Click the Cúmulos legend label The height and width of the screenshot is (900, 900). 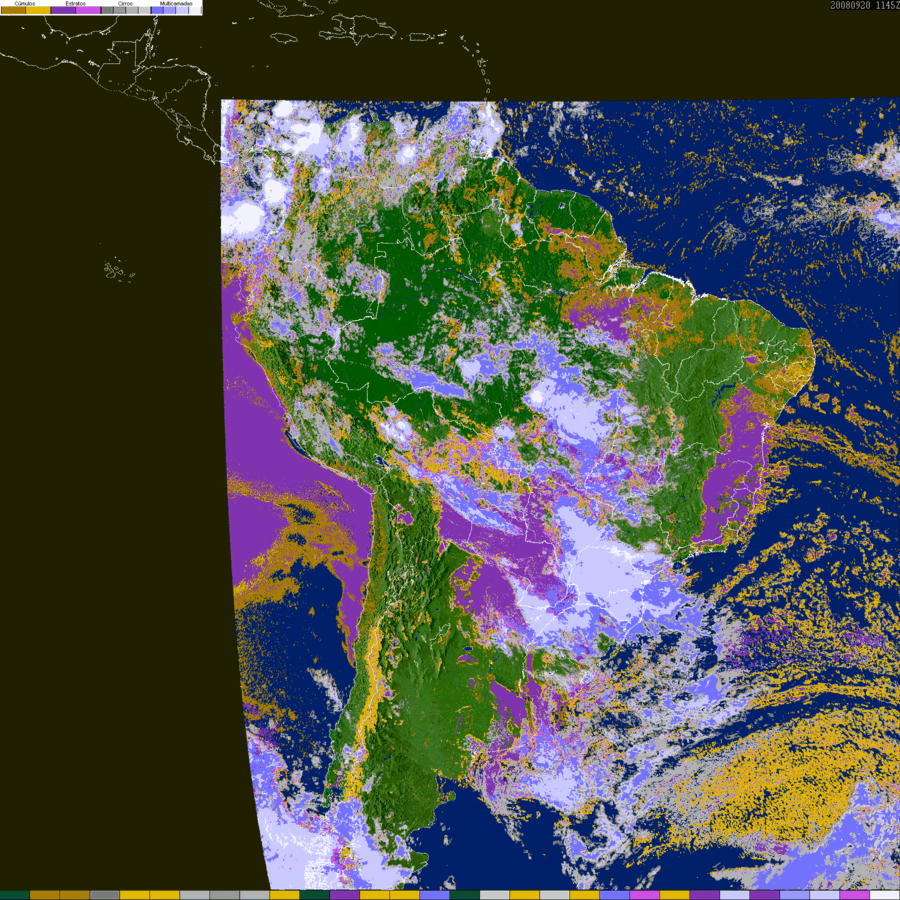(x=25, y=3)
